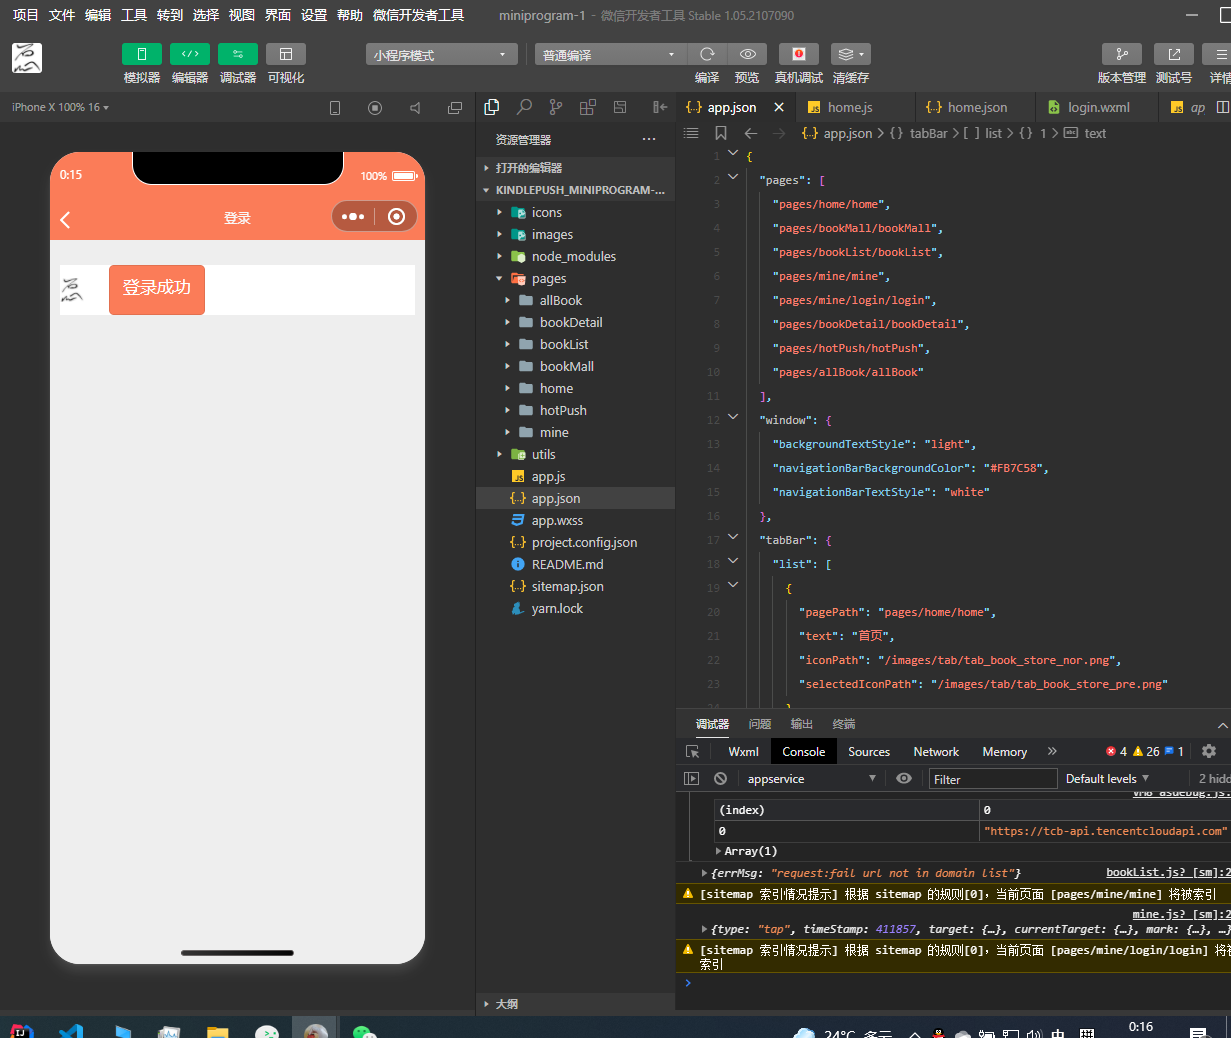Click the clear cache layers icon

850,54
